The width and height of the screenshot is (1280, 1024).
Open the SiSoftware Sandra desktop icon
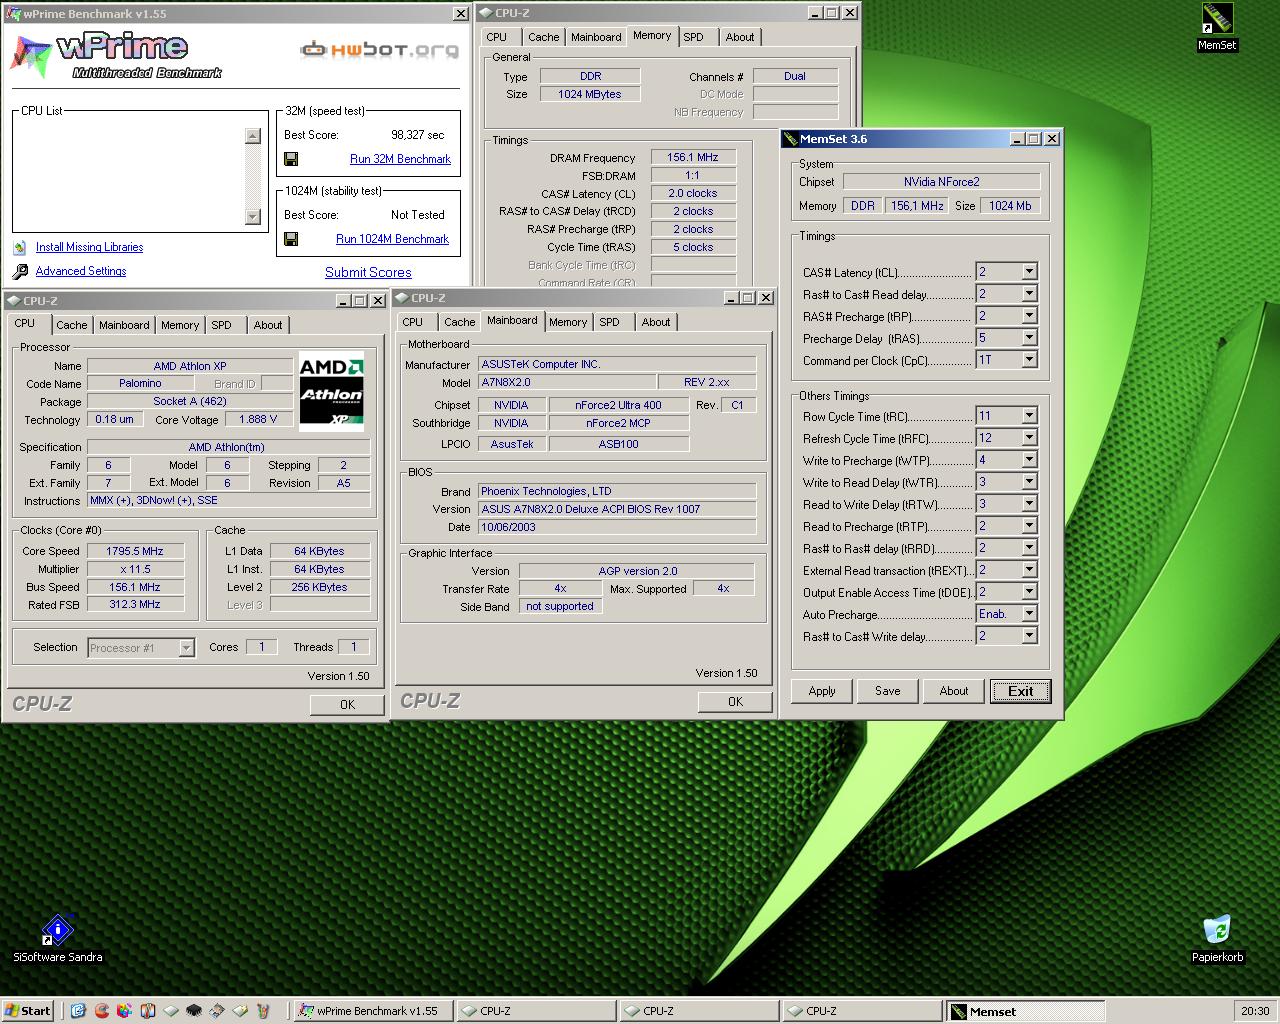pyautogui.click(x=57, y=938)
